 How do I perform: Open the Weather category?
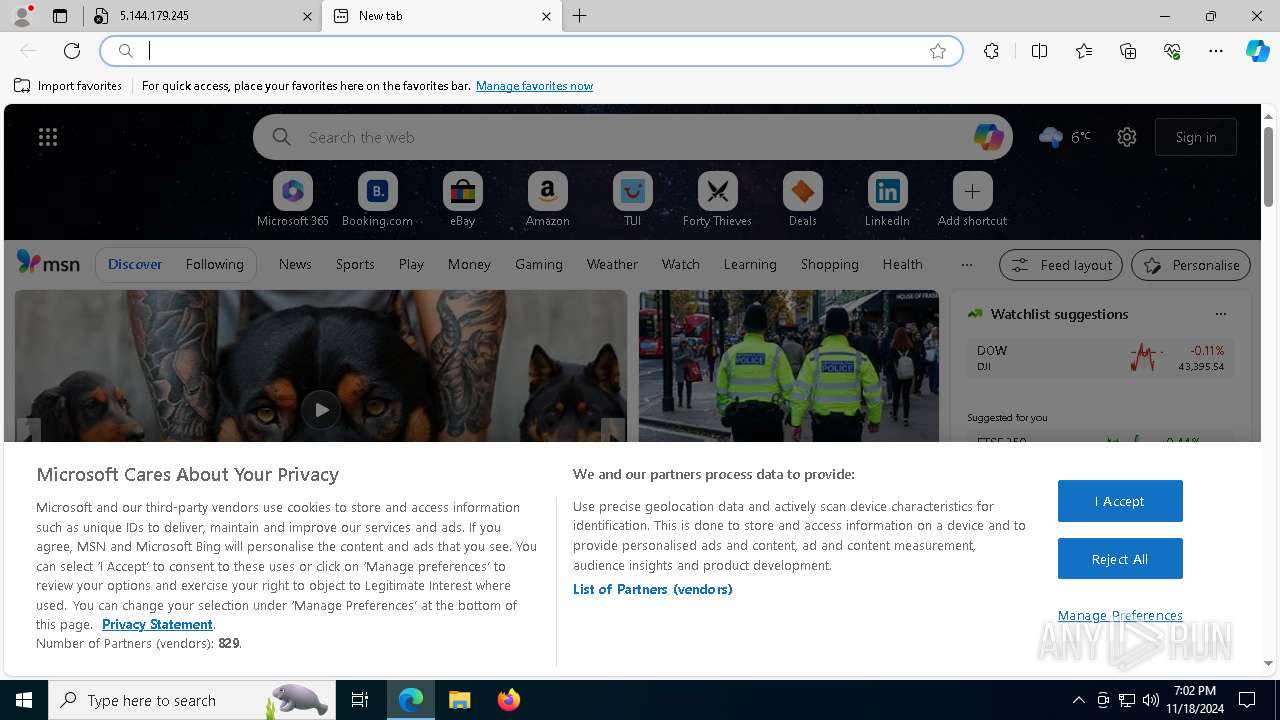click(612, 265)
